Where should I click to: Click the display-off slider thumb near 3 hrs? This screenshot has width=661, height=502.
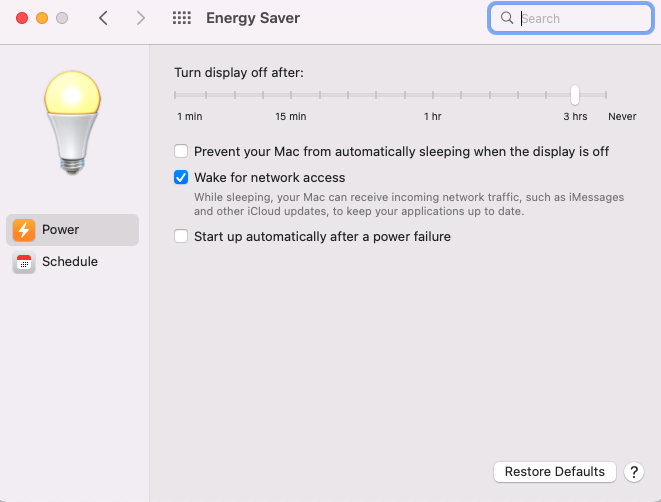pos(575,95)
